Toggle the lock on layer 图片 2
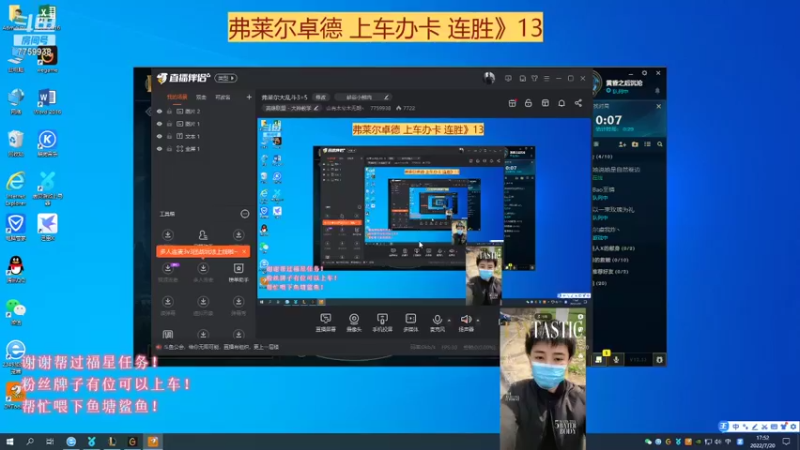This screenshot has width=800, height=450. point(169,111)
